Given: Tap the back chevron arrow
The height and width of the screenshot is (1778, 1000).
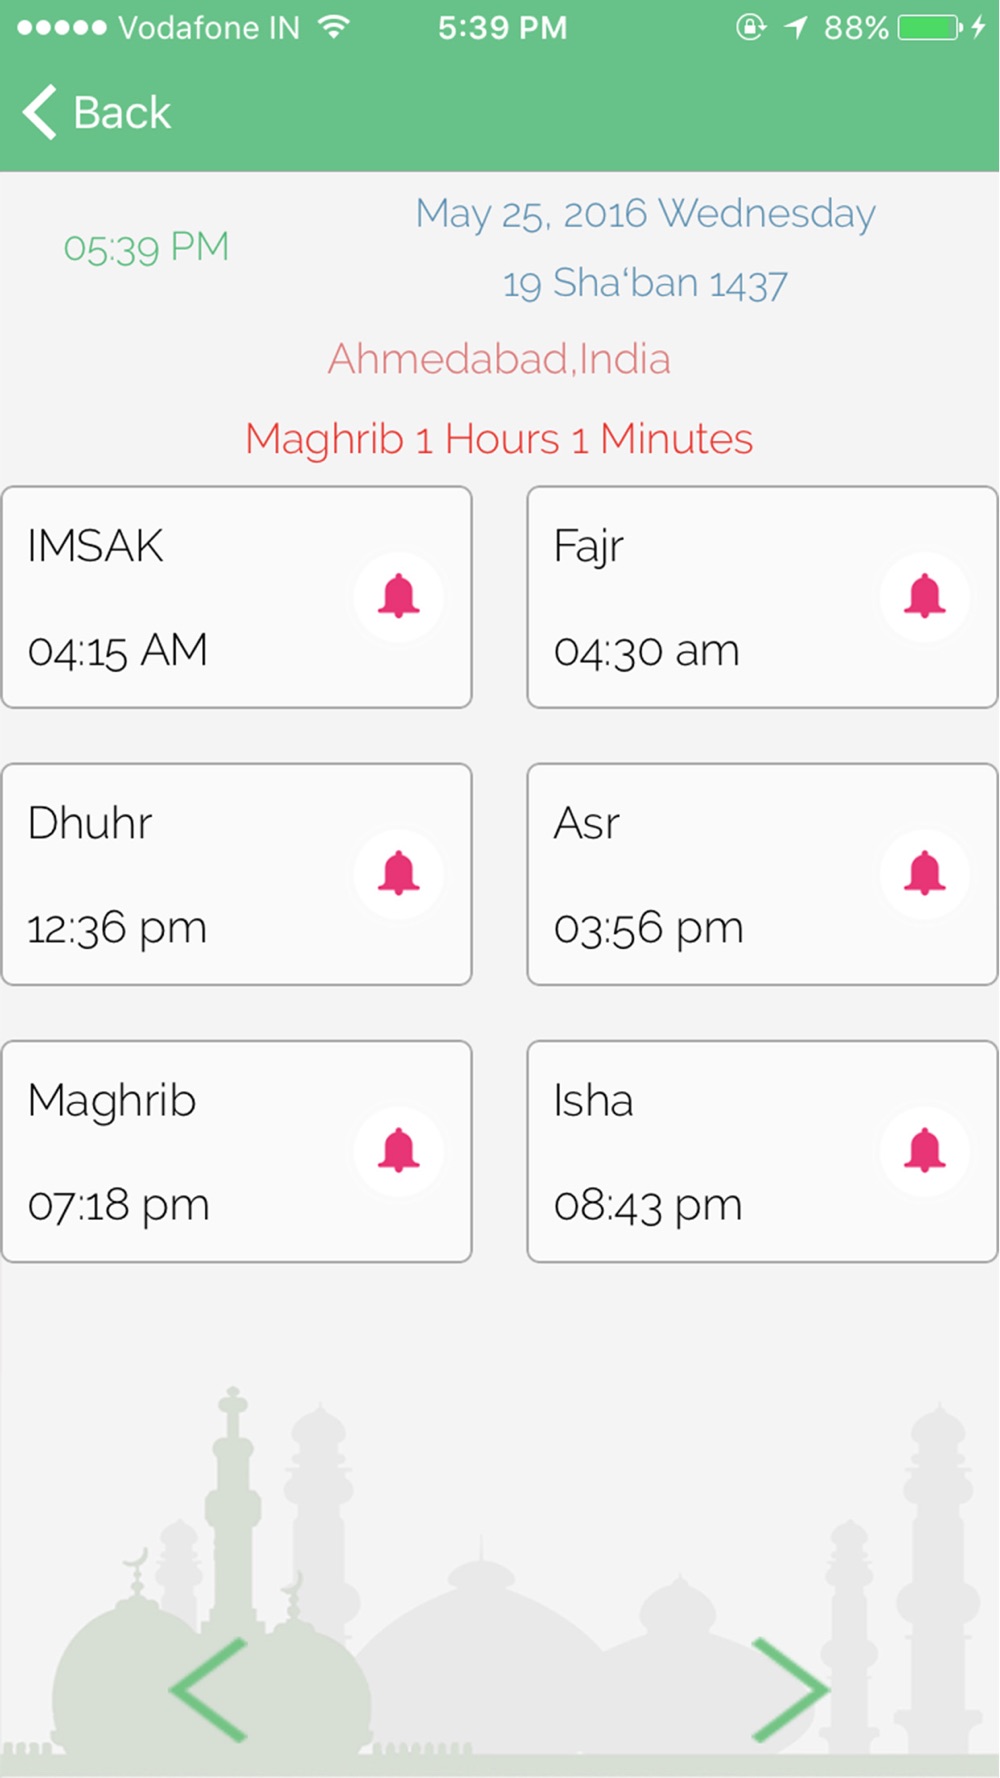Looking at the screenshot, I should 40,112.
